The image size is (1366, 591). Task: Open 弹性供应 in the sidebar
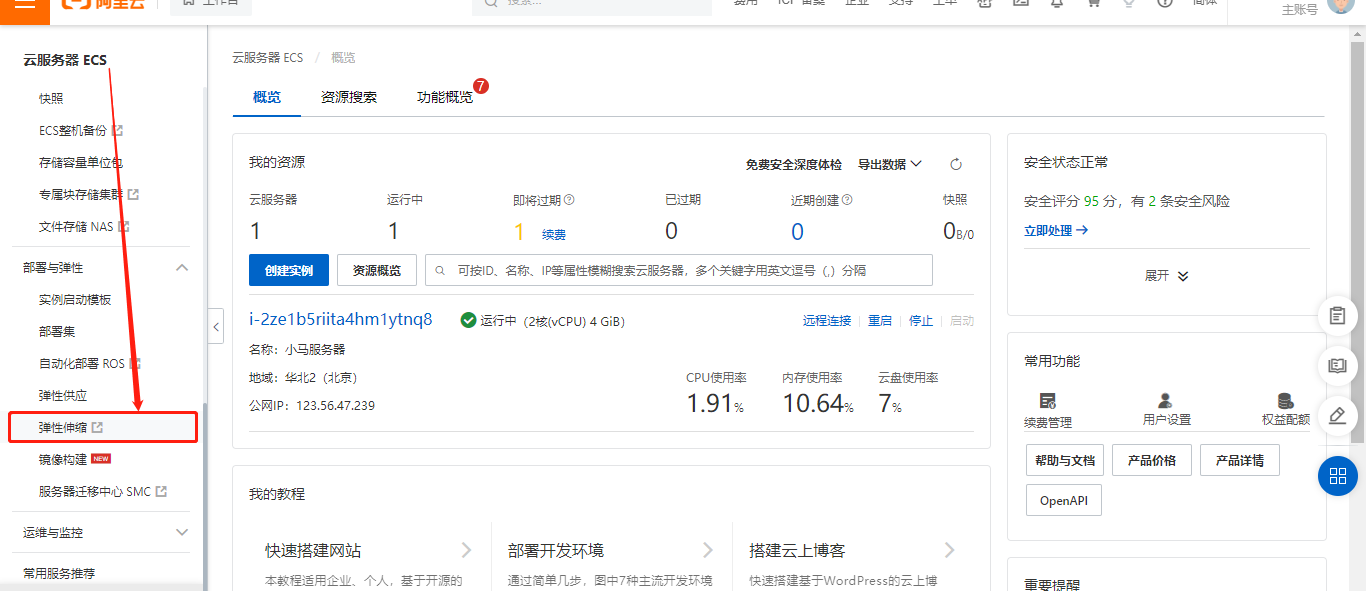coord(63,396)
